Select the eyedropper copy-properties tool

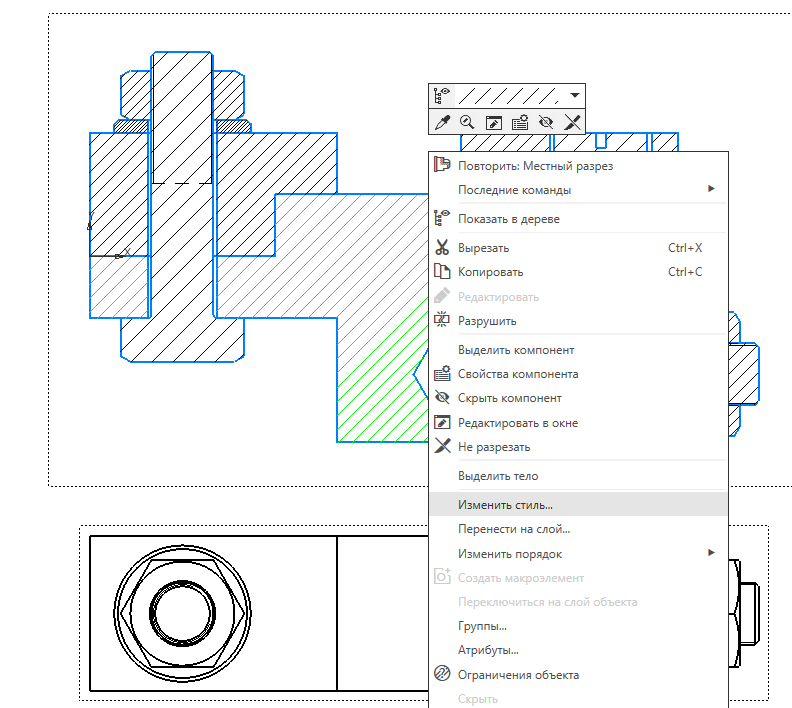pyautogui.click(x=442, y=122)
